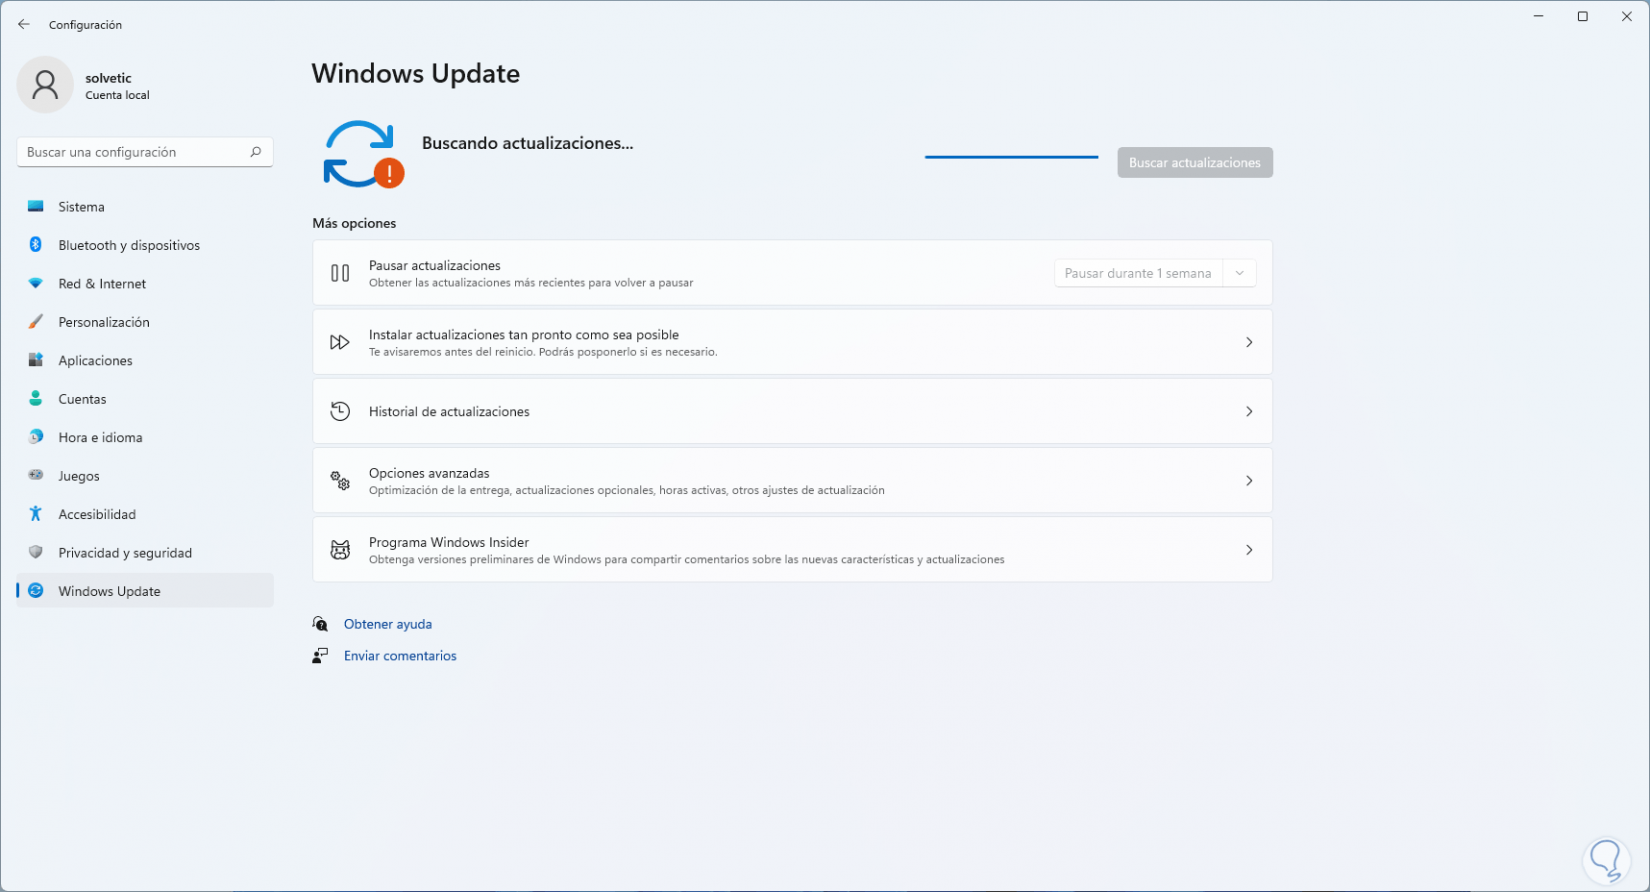Open the Pausar durante 1 semana dropdown arrow
Screen dimensions: 1650x892
[x=1240, y=273]
